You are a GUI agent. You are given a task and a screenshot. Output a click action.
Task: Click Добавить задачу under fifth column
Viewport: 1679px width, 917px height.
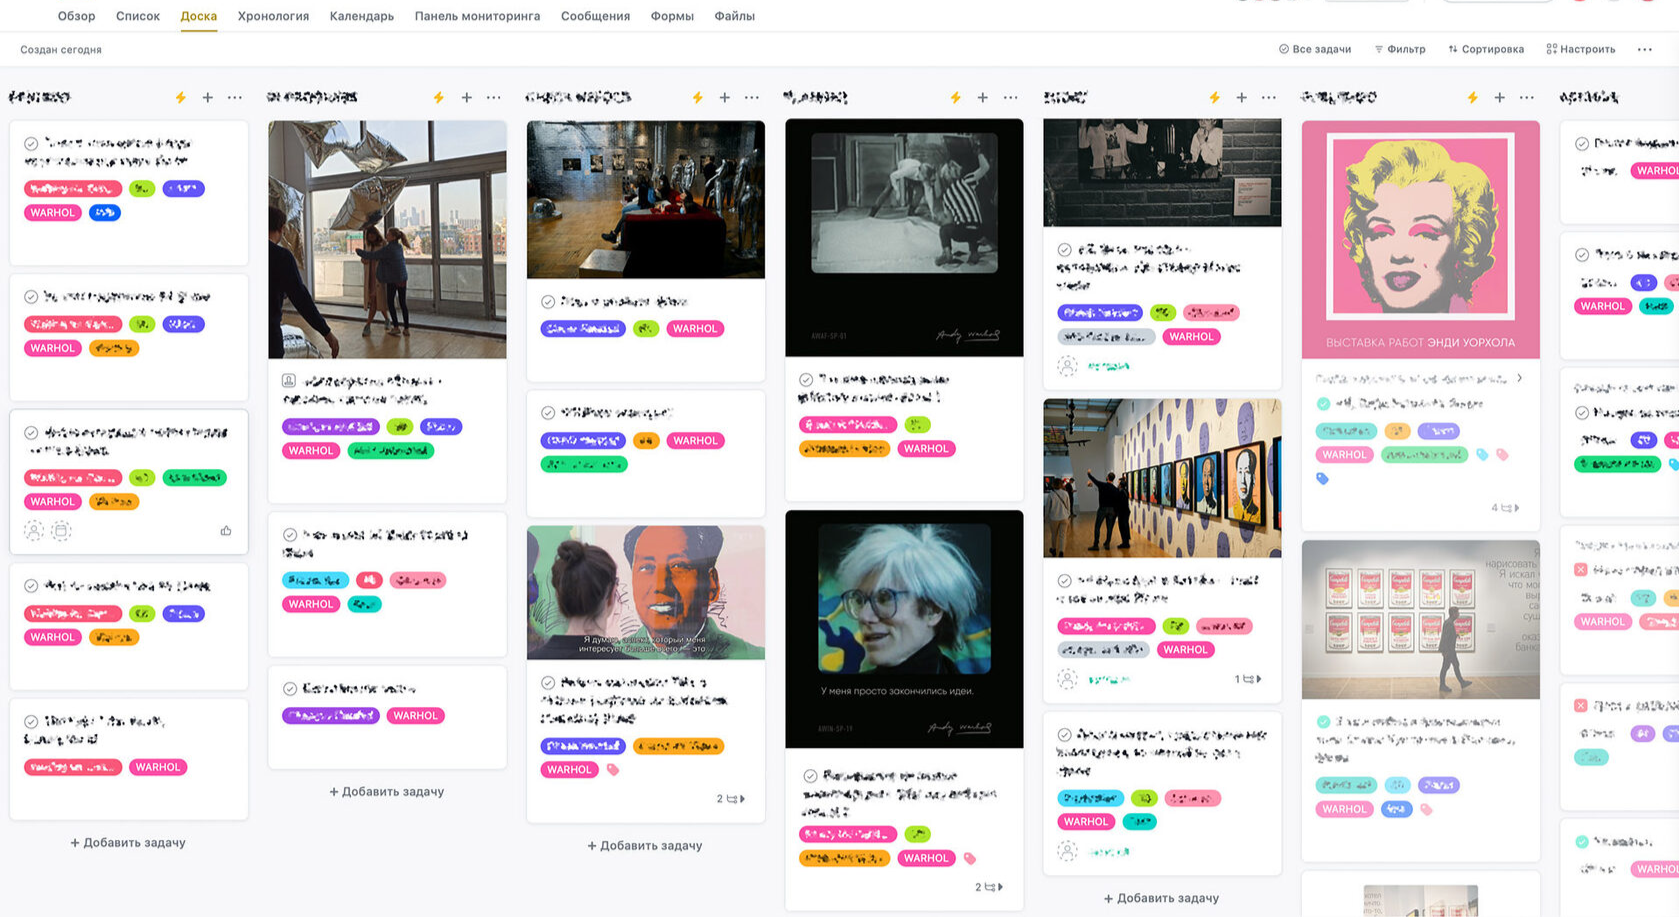(1162, 899)
